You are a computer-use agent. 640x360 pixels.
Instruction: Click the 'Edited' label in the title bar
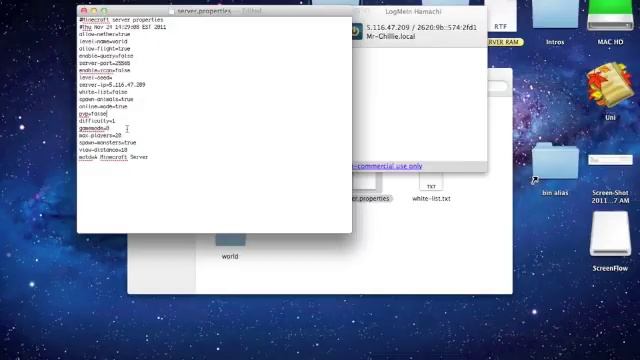[x=252, y=11]
